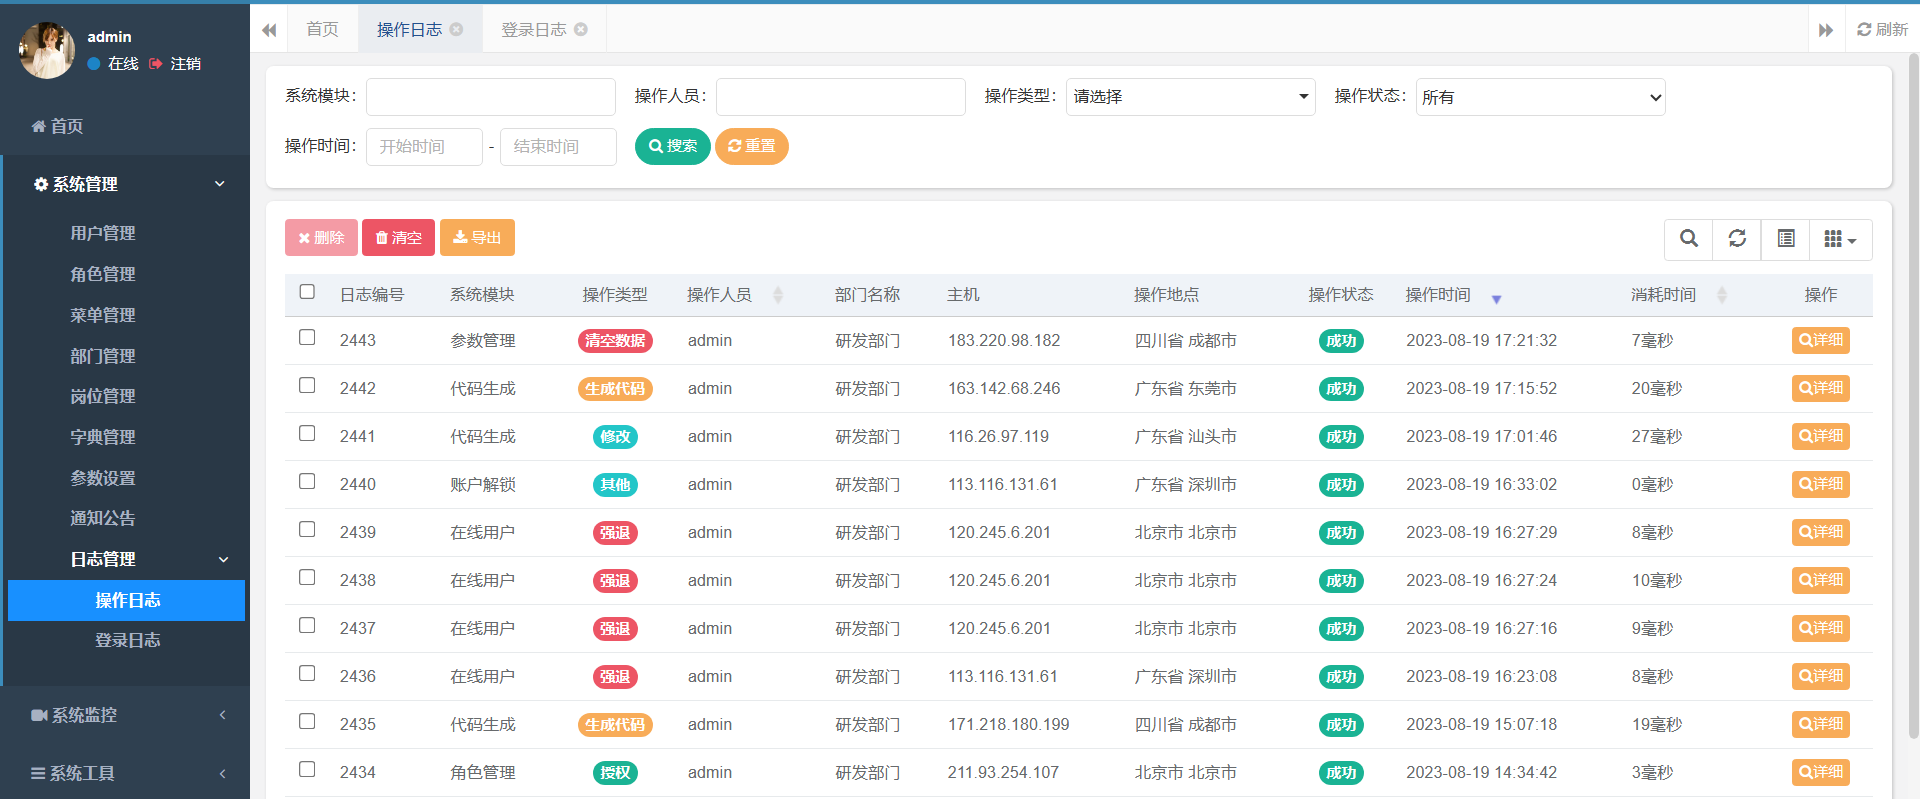Click the orange 重置 button
Image resolution: width=1920 pixels, height=799 pixels.
(x=752, y=146)
